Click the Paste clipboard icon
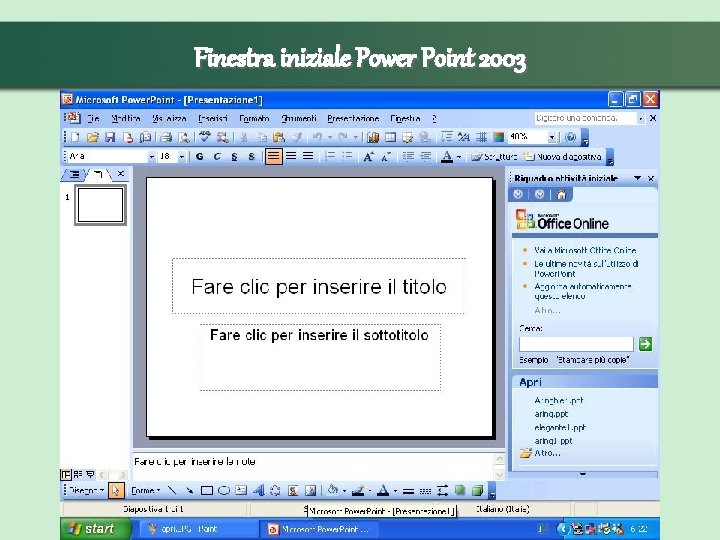The height and width of the screenshot is (540, 720). coord(279,137)
